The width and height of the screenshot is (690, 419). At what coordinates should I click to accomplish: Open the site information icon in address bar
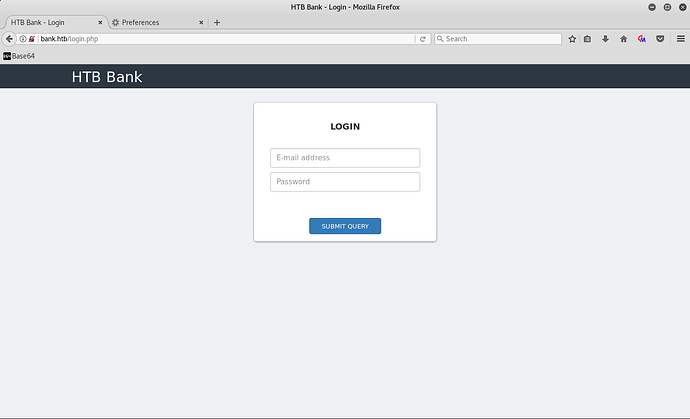[23, 39]
